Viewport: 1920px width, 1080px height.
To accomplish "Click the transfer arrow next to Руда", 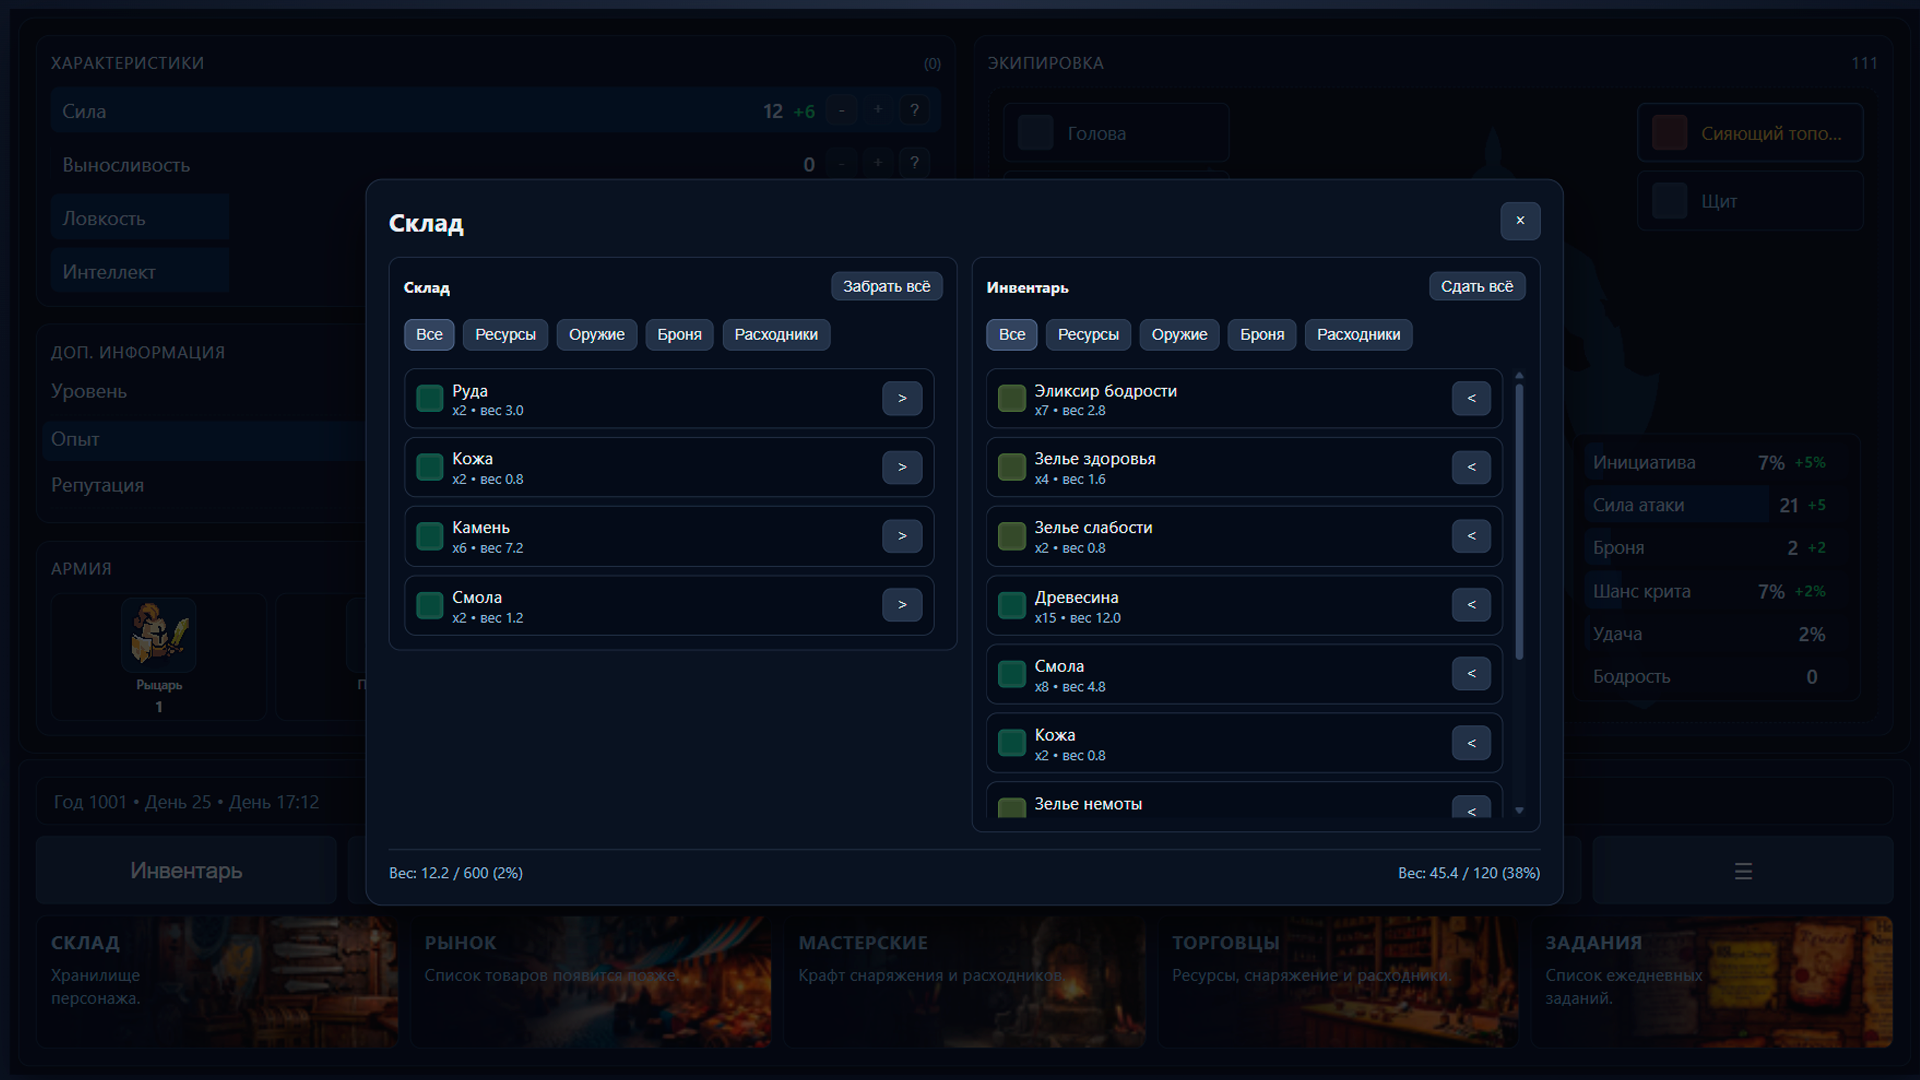I will click(x=902, y=398).
